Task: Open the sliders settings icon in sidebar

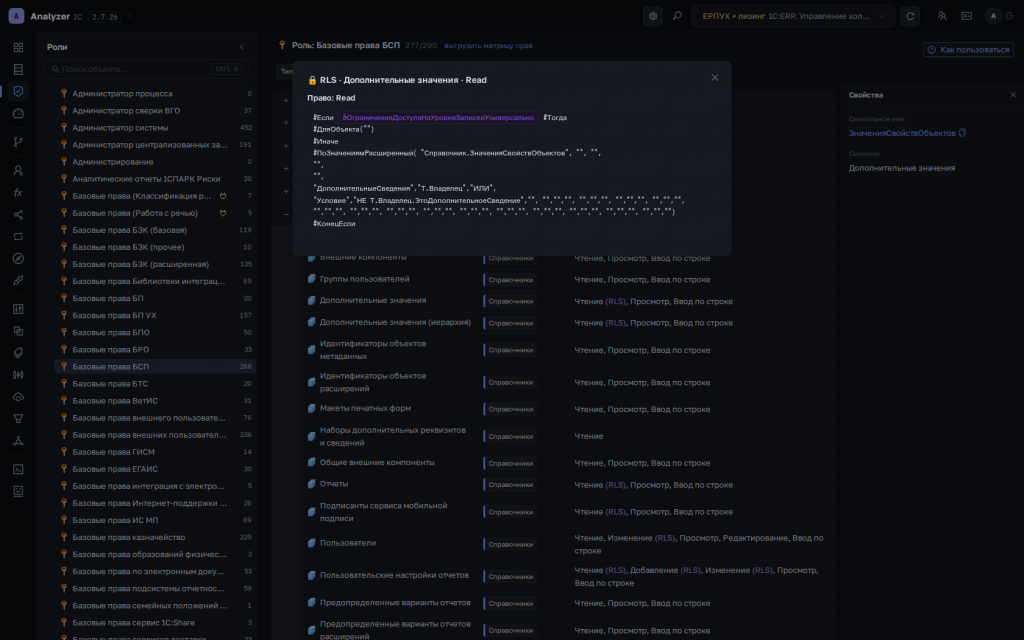Action: point(18,309)
